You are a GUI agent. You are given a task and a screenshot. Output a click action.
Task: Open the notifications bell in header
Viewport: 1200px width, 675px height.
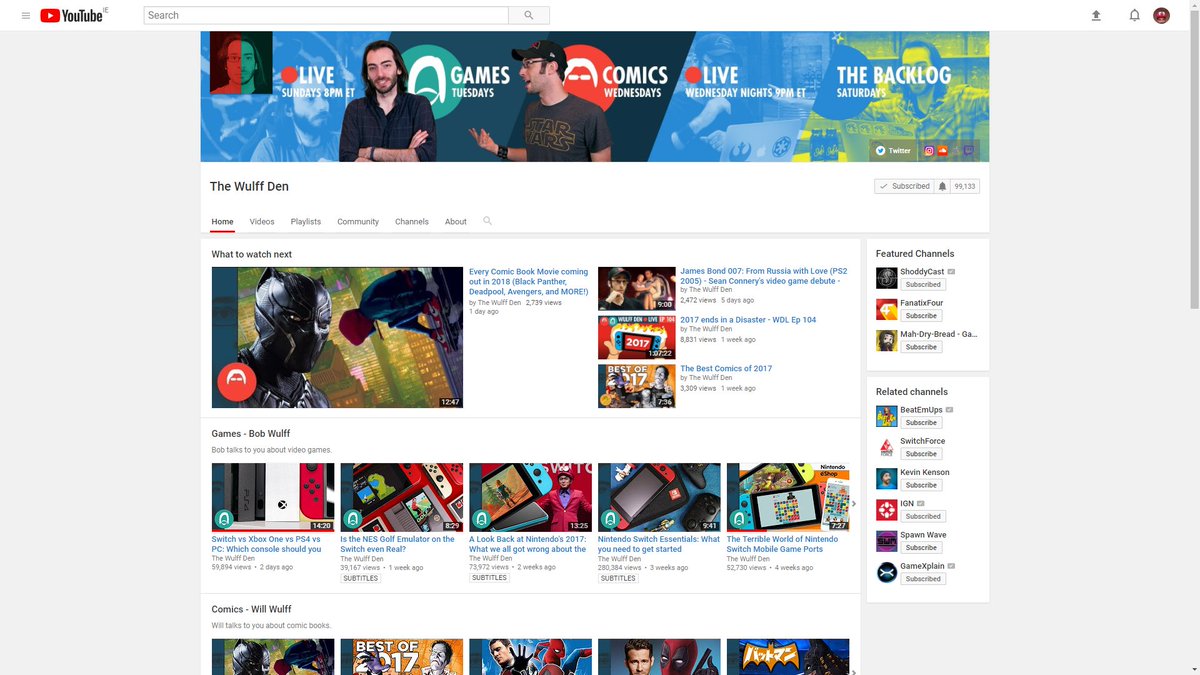(x=1134, y=16)
